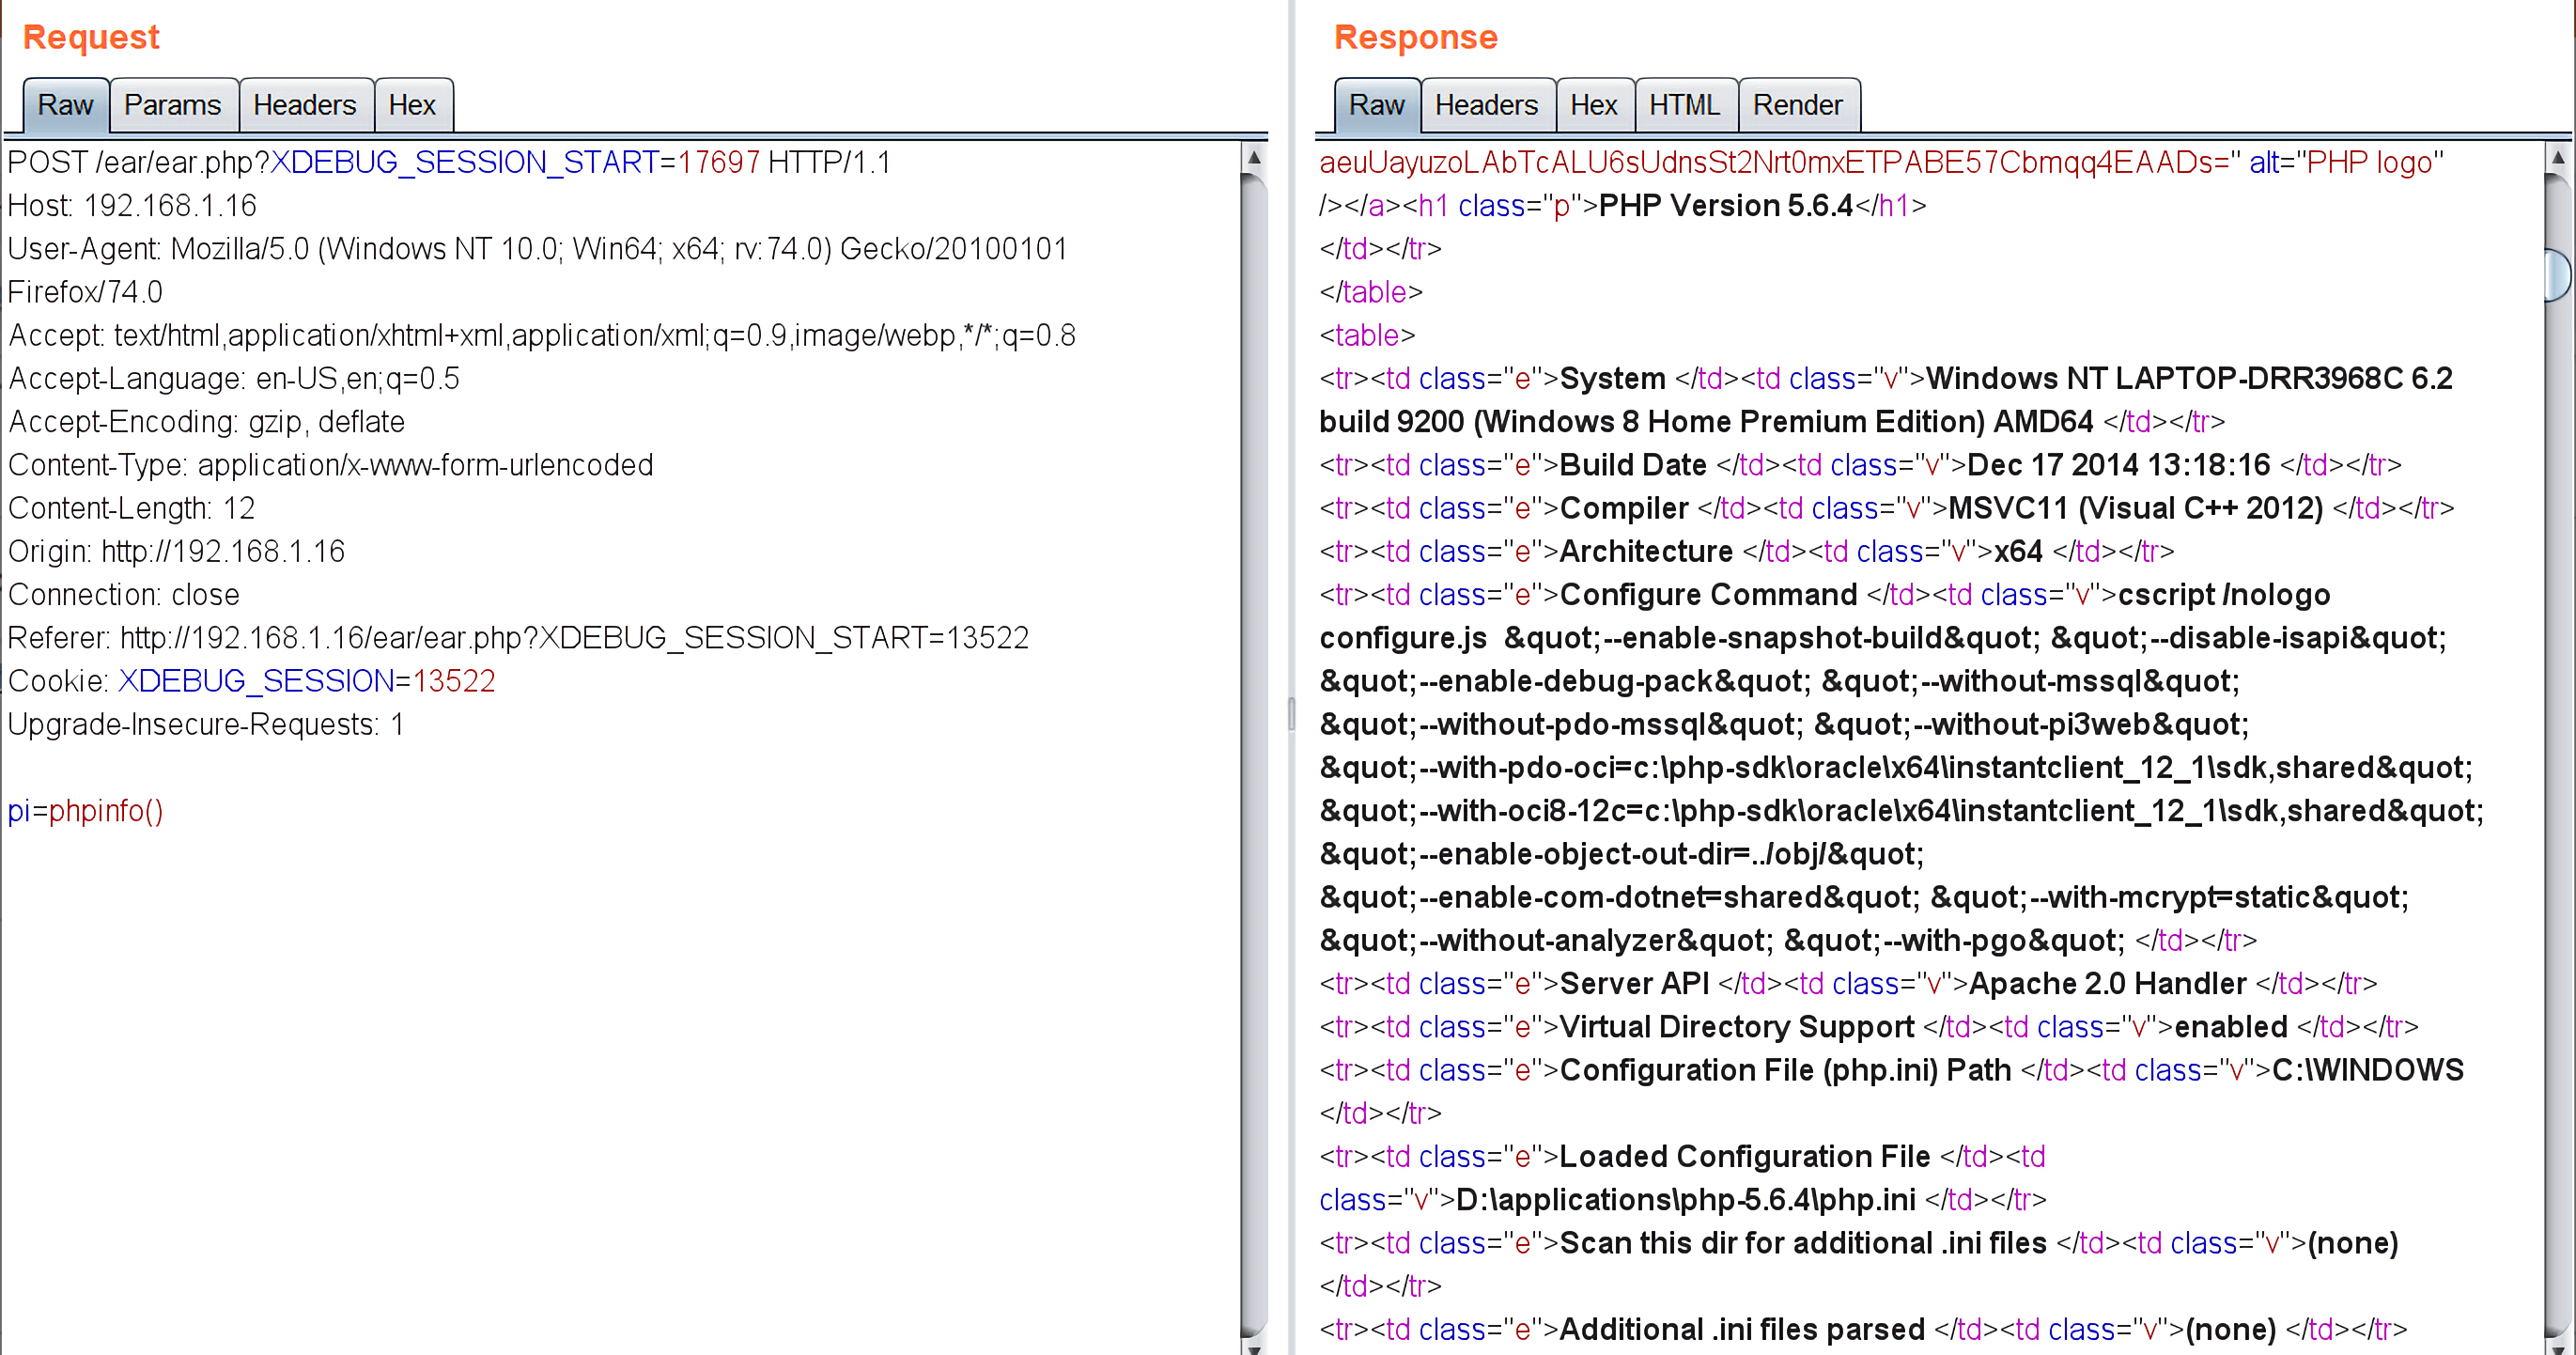The image size is (2576, 1355).
Task: Click the Request panel title
Action: click(91, 37)
